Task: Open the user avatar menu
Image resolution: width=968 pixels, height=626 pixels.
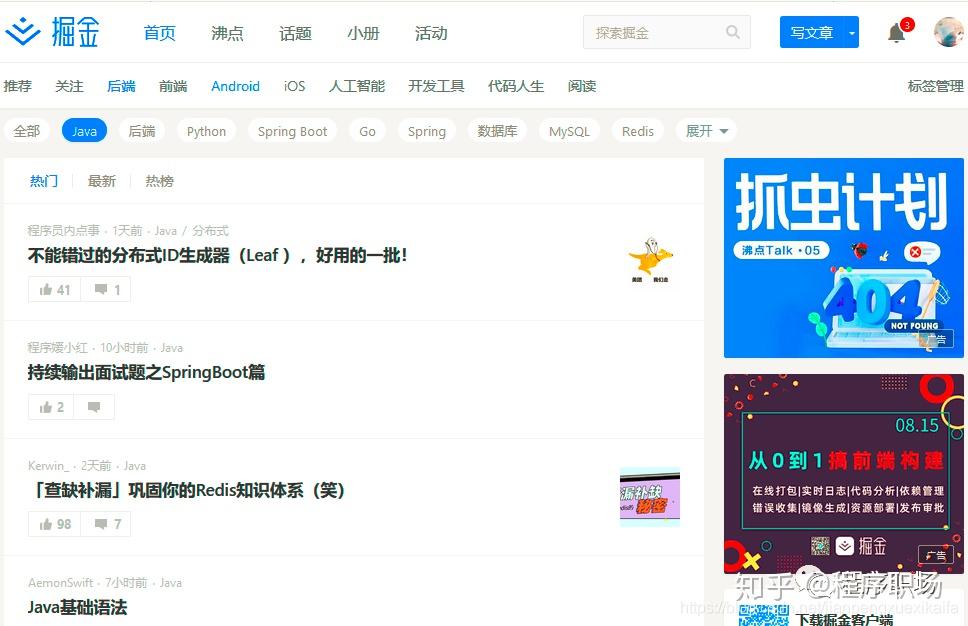Action: (x=949, y=32)
